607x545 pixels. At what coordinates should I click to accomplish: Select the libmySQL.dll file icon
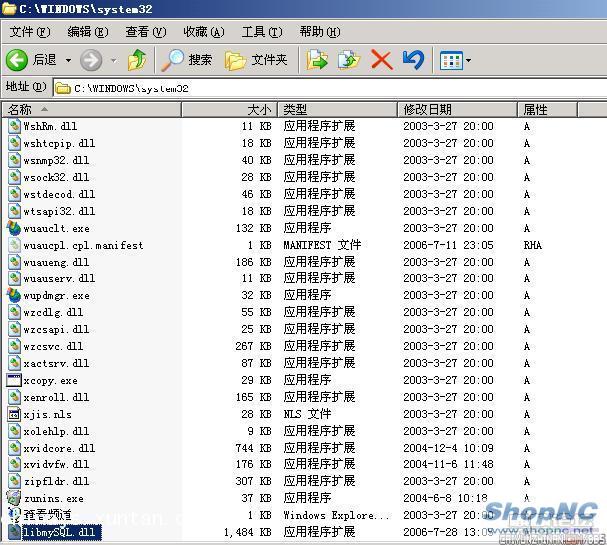[x=14, y=532]
